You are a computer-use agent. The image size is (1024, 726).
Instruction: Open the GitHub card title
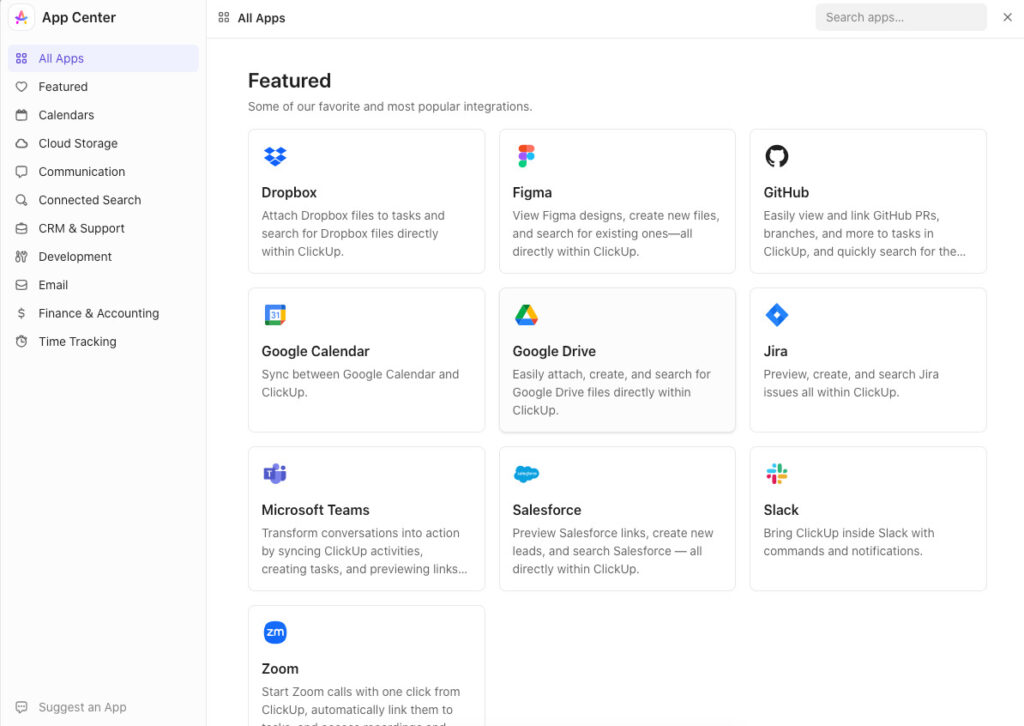786,193
